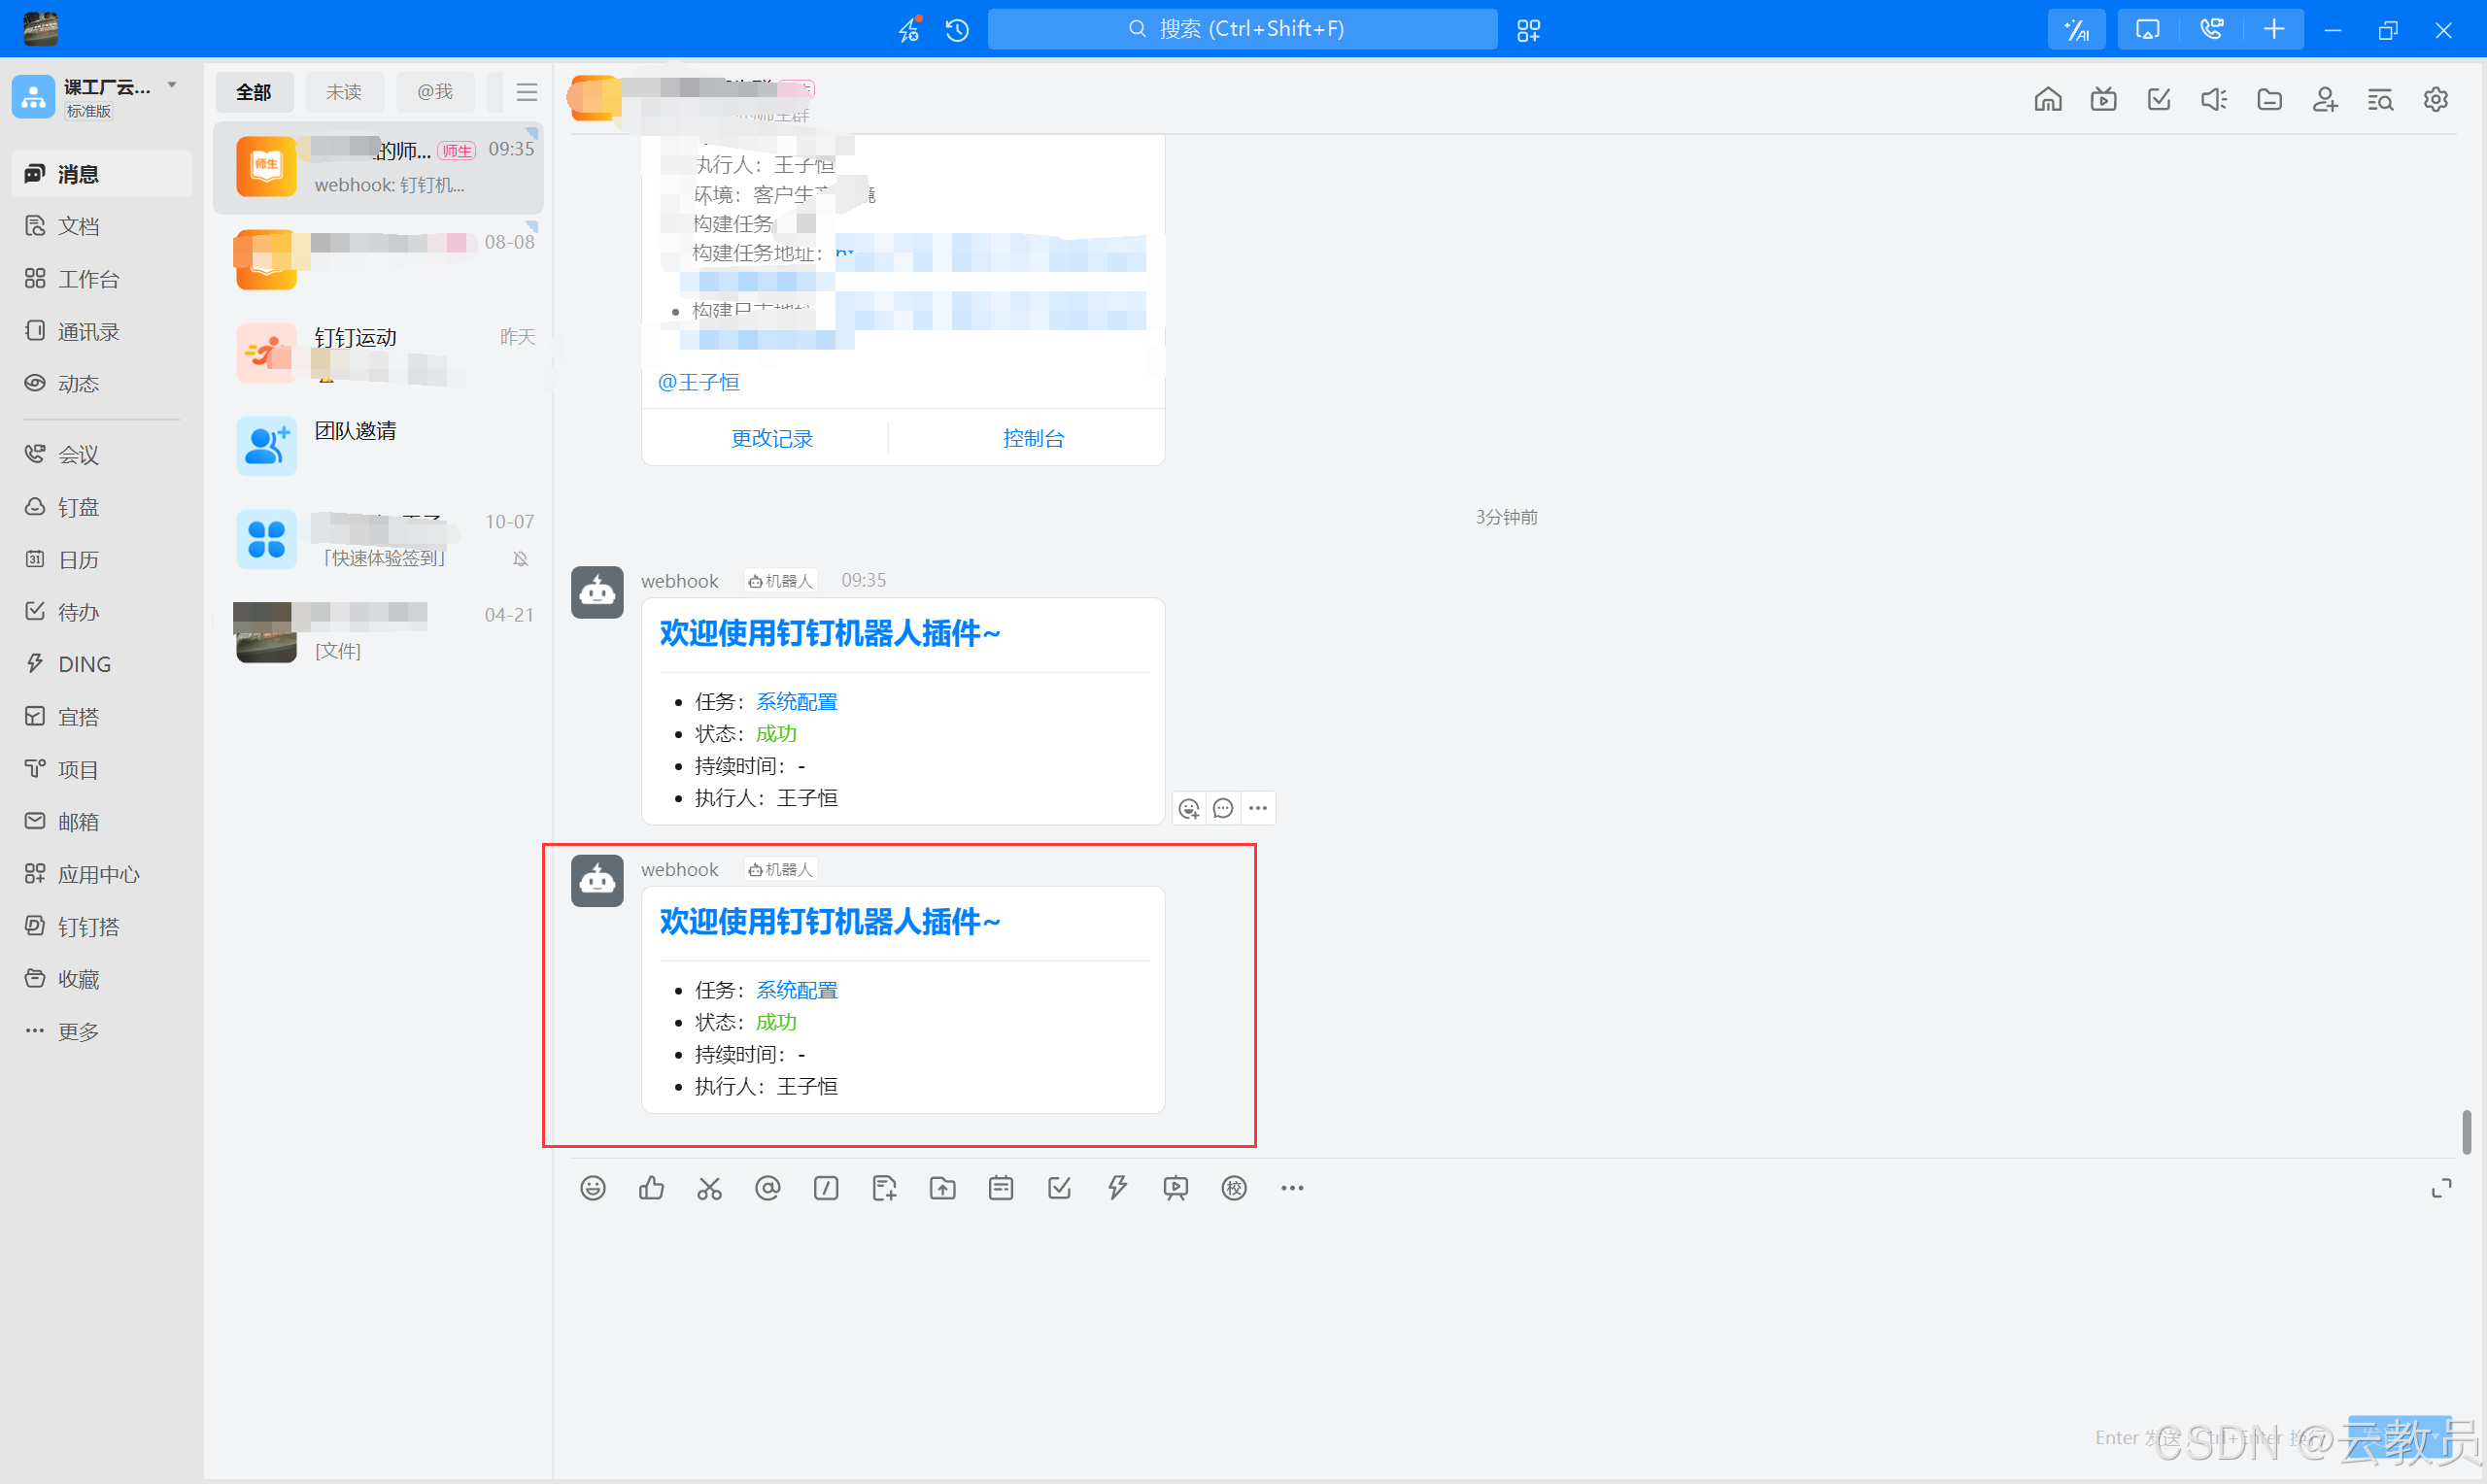
Task: Open 会议 meetings
Action: 100,455
